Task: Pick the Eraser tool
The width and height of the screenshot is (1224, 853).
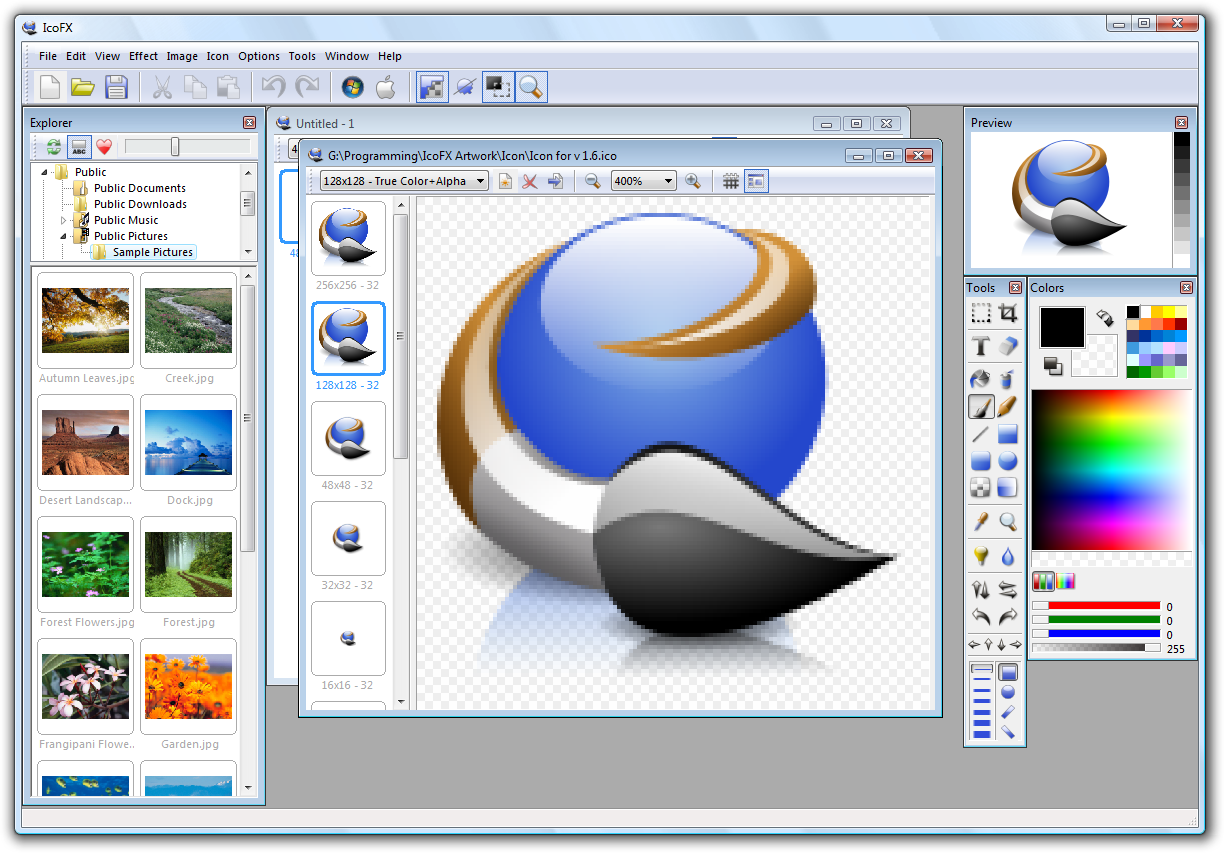Action: [x=1008, y=346]
